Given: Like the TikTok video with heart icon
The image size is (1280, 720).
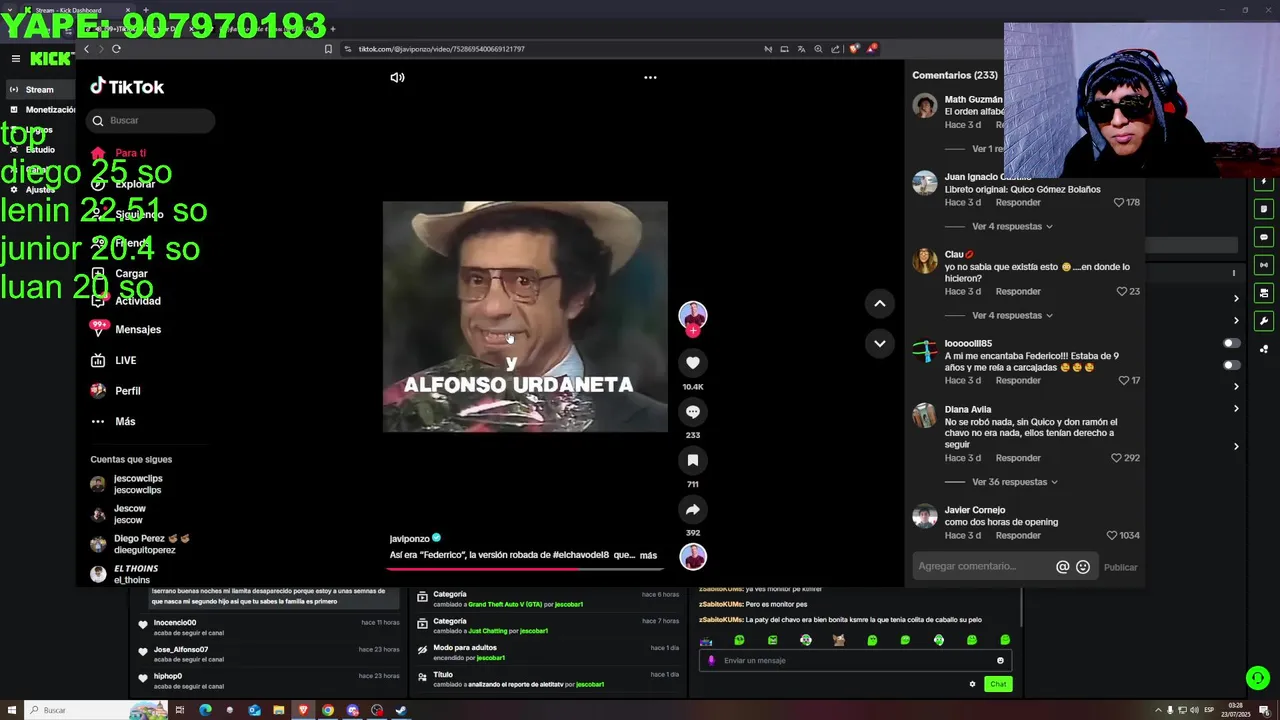Looking at the screenshot, I should pos(693,363).
